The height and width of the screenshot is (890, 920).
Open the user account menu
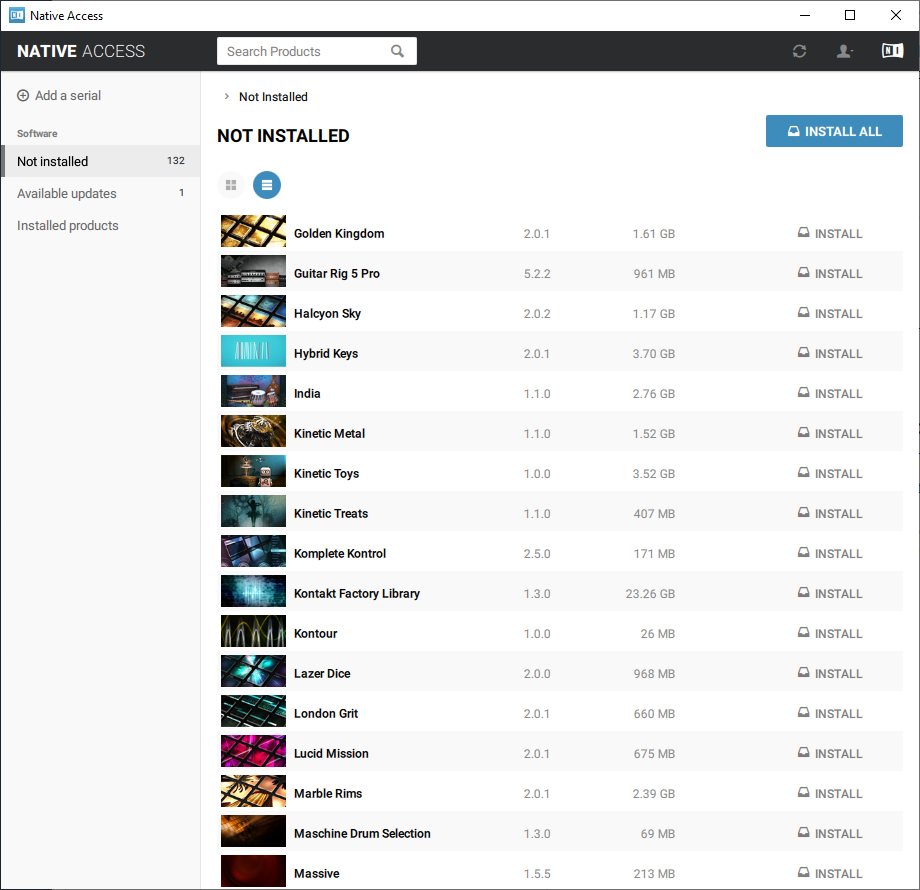coord(845,51)
